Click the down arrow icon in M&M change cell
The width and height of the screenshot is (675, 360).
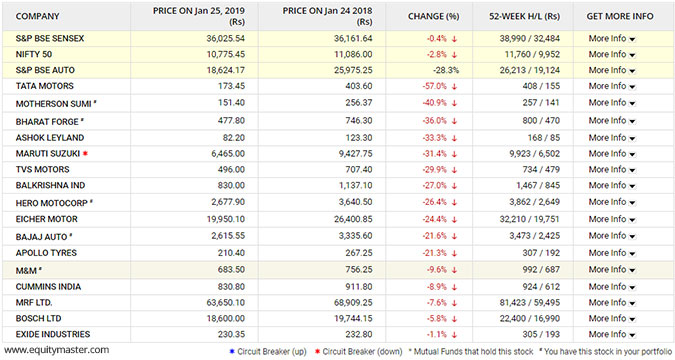pyautogui.click(x=454, y=270)
